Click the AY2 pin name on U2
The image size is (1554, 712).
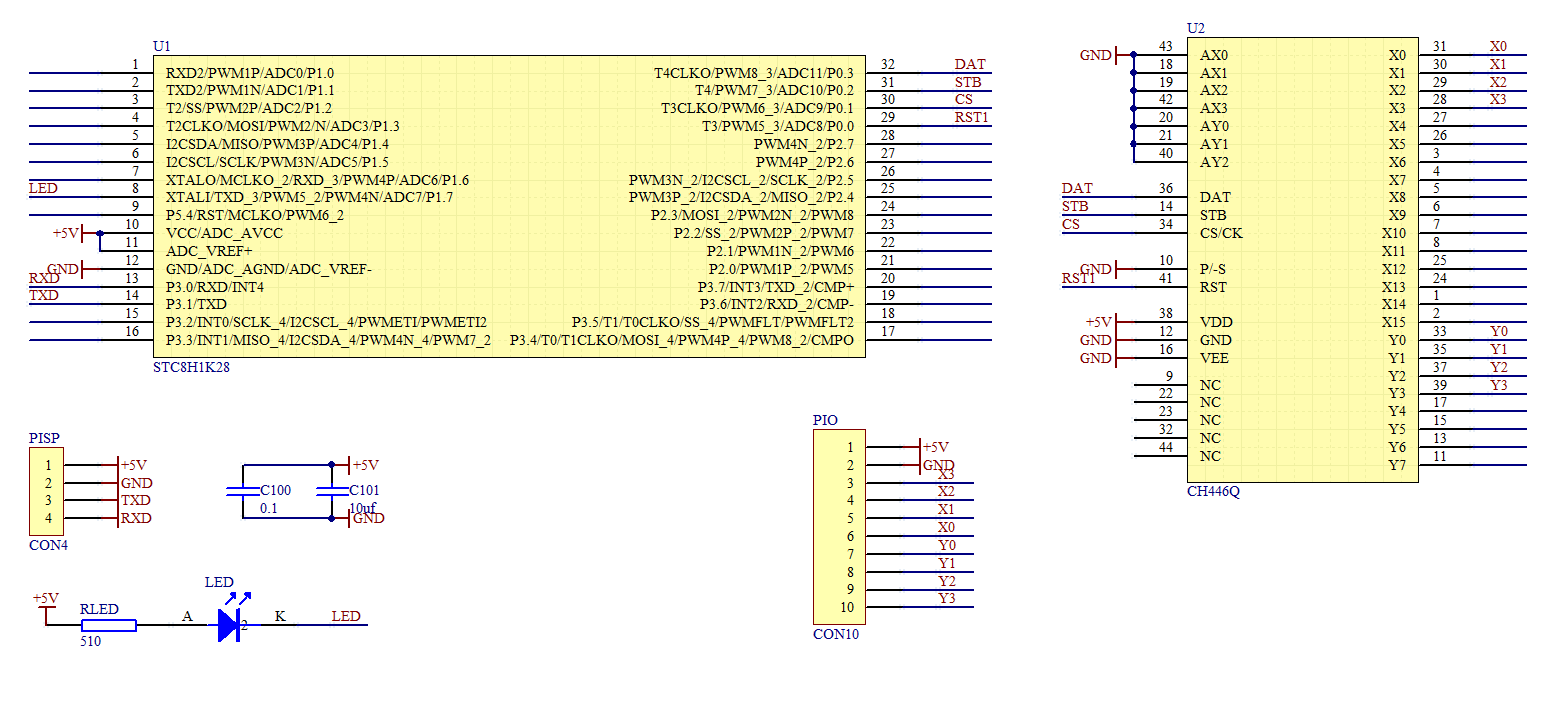coord(1214,162)
